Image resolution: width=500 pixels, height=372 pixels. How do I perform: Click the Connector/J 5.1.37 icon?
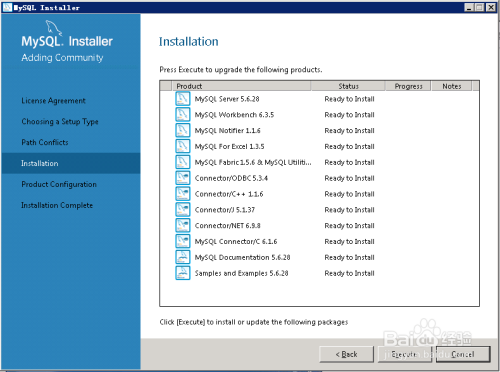(183, 209)
